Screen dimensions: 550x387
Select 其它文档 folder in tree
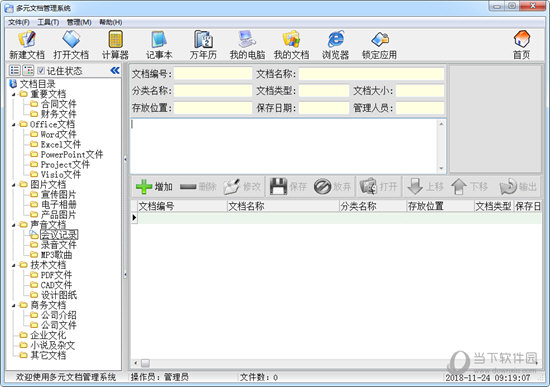pos(48,356)
